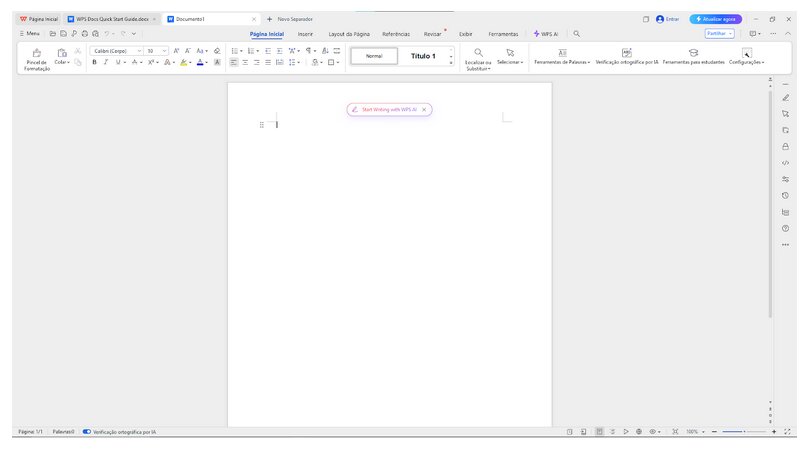Click Start Writing with WPS AI

tap(388, 109)
